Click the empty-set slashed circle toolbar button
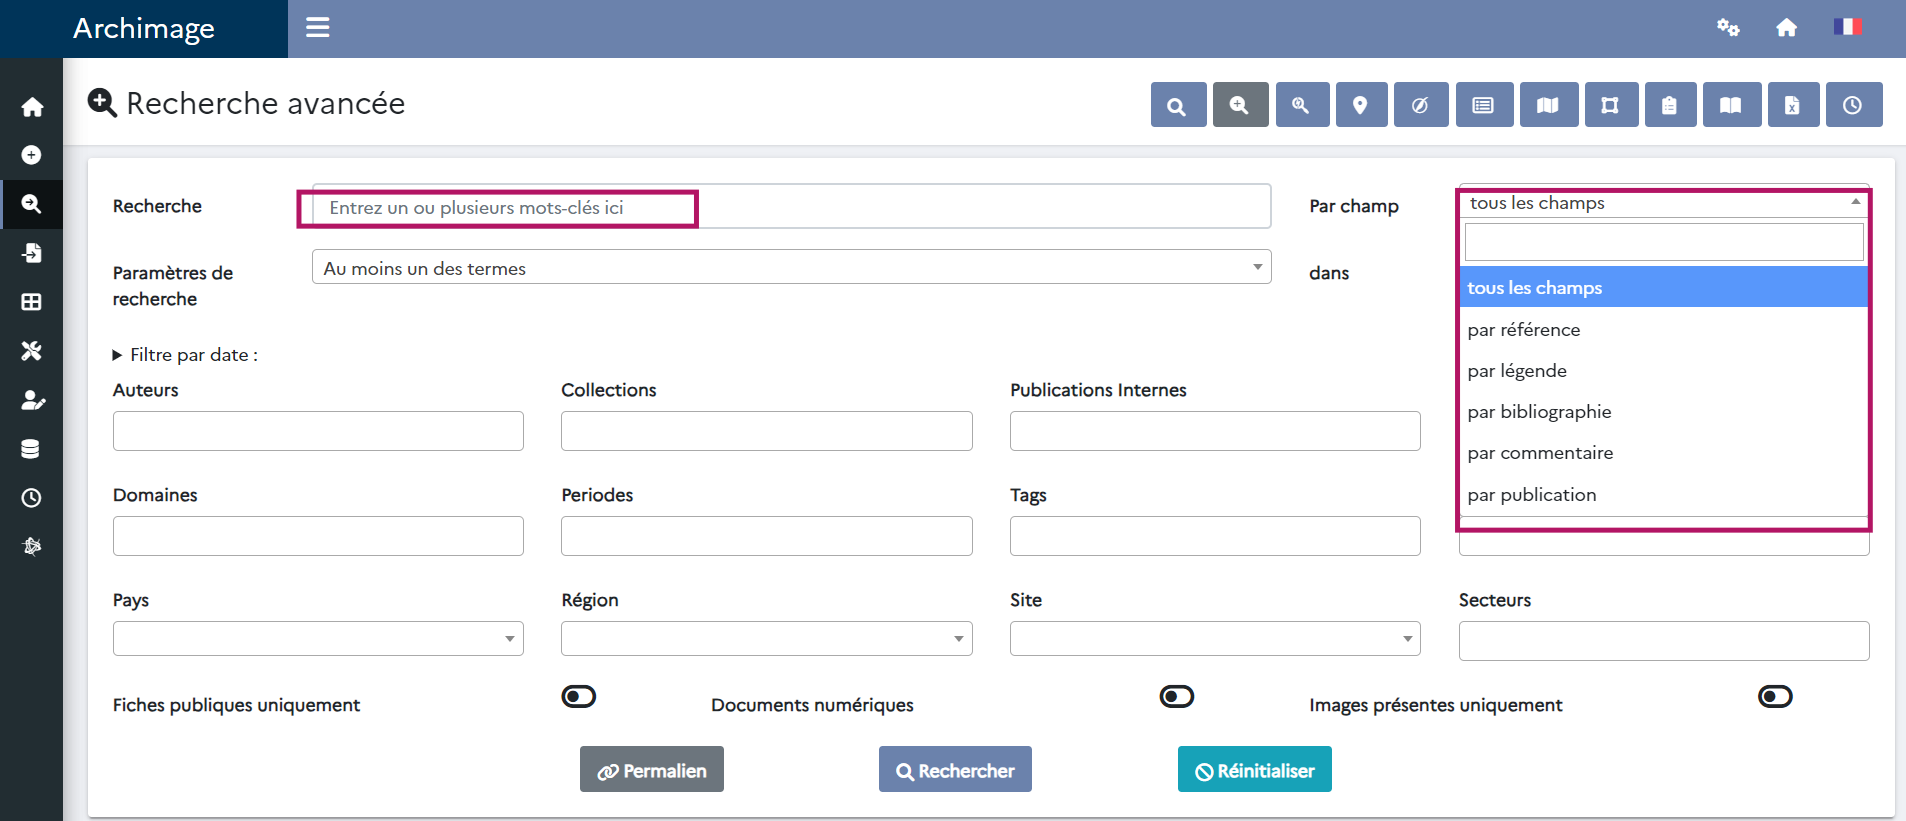 point(1421,105)
